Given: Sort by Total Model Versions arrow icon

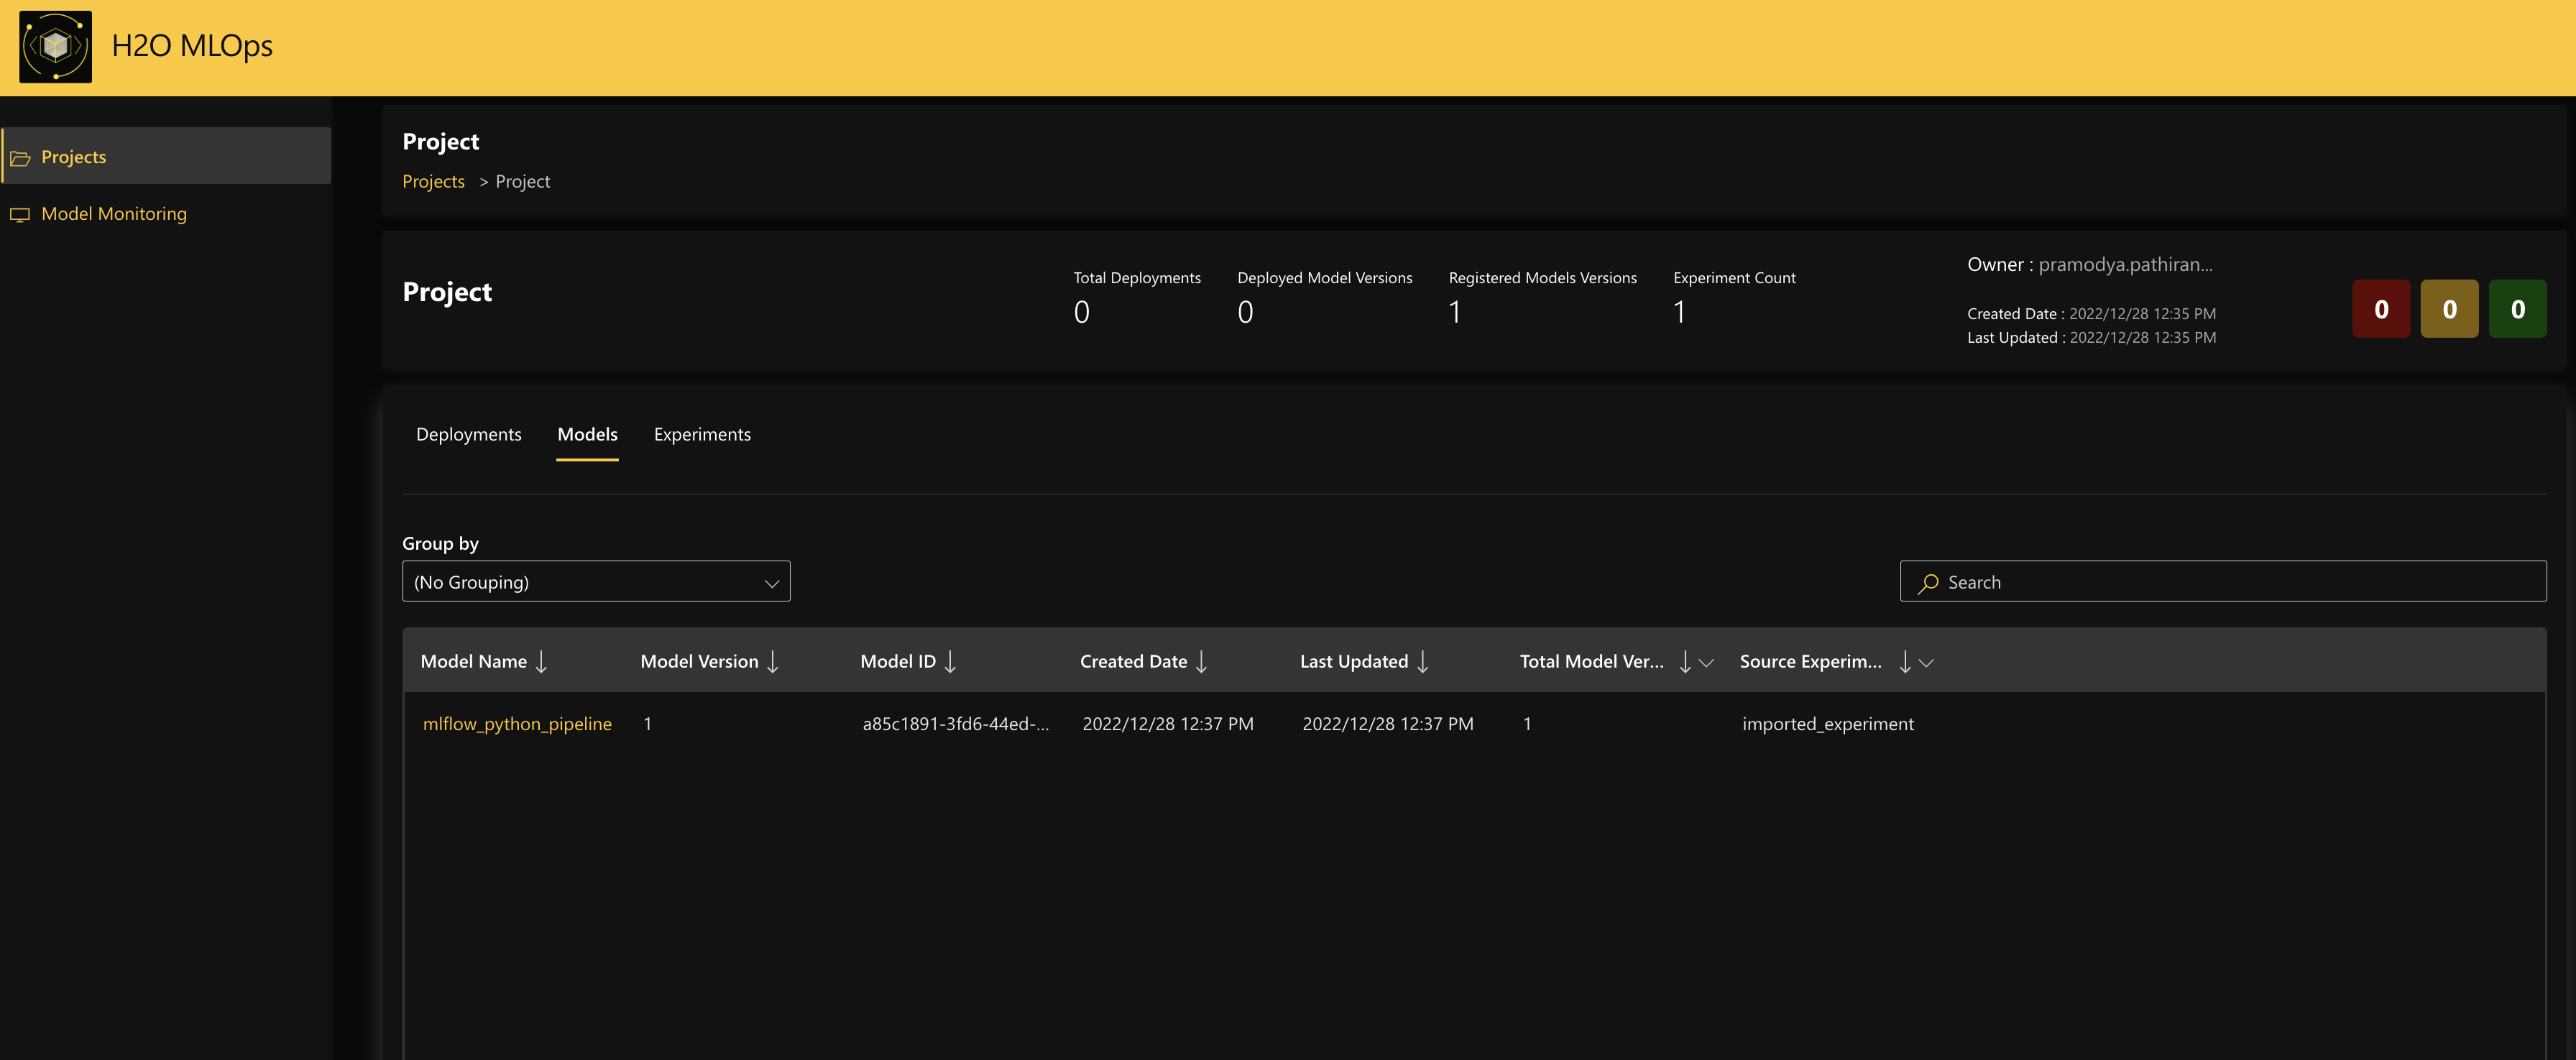Looking at the screenshot, I should [1685, 662].
